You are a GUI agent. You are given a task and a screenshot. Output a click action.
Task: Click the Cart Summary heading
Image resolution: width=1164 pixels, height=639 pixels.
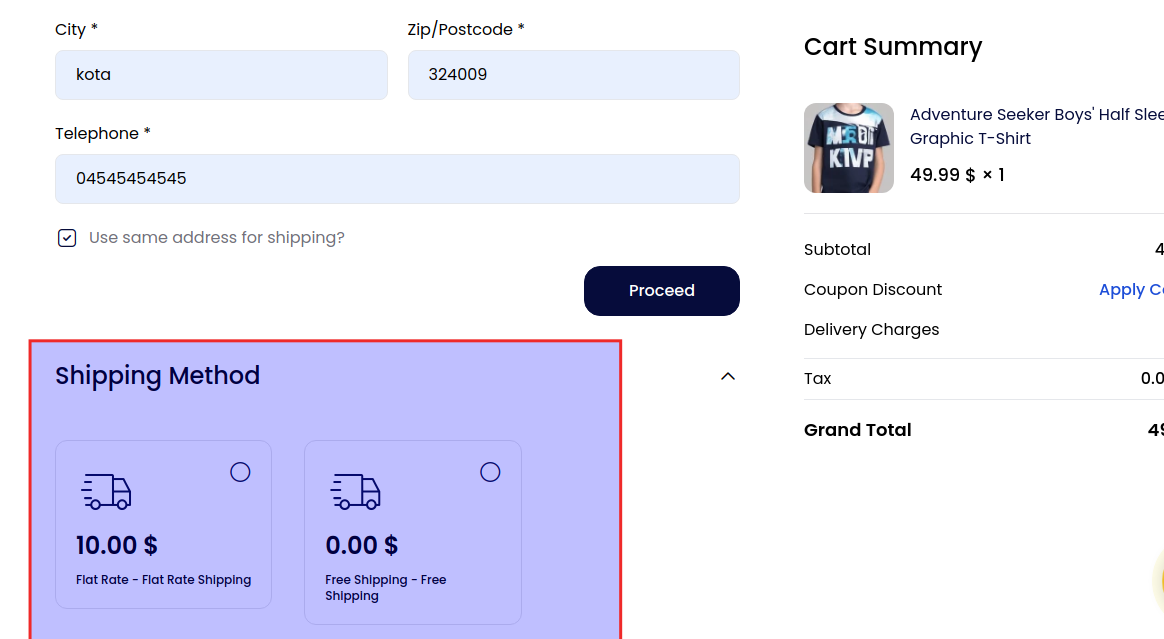(x=892, y=46)
